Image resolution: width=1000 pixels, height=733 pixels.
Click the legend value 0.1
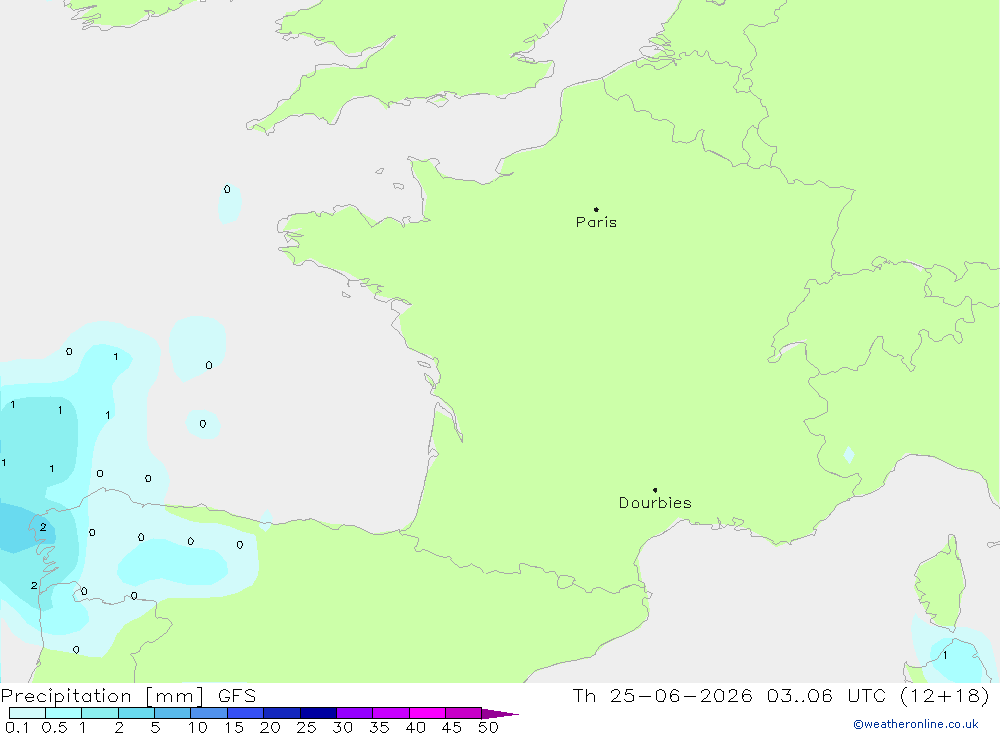[17, 727]
